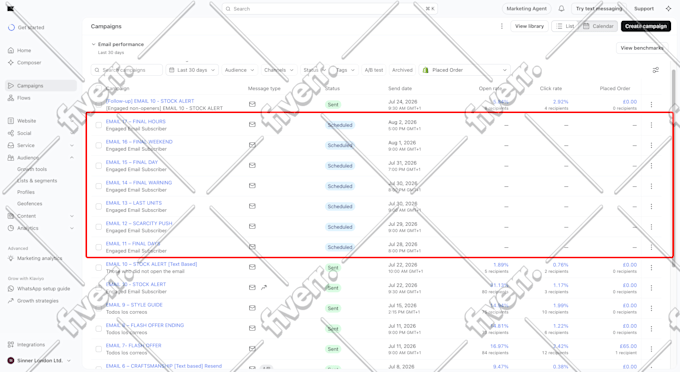Open row actions for EMAIL 13 - LAST UNITS
Image resolution: width=680 pixels, height=372 pixels.
(651, 206)
